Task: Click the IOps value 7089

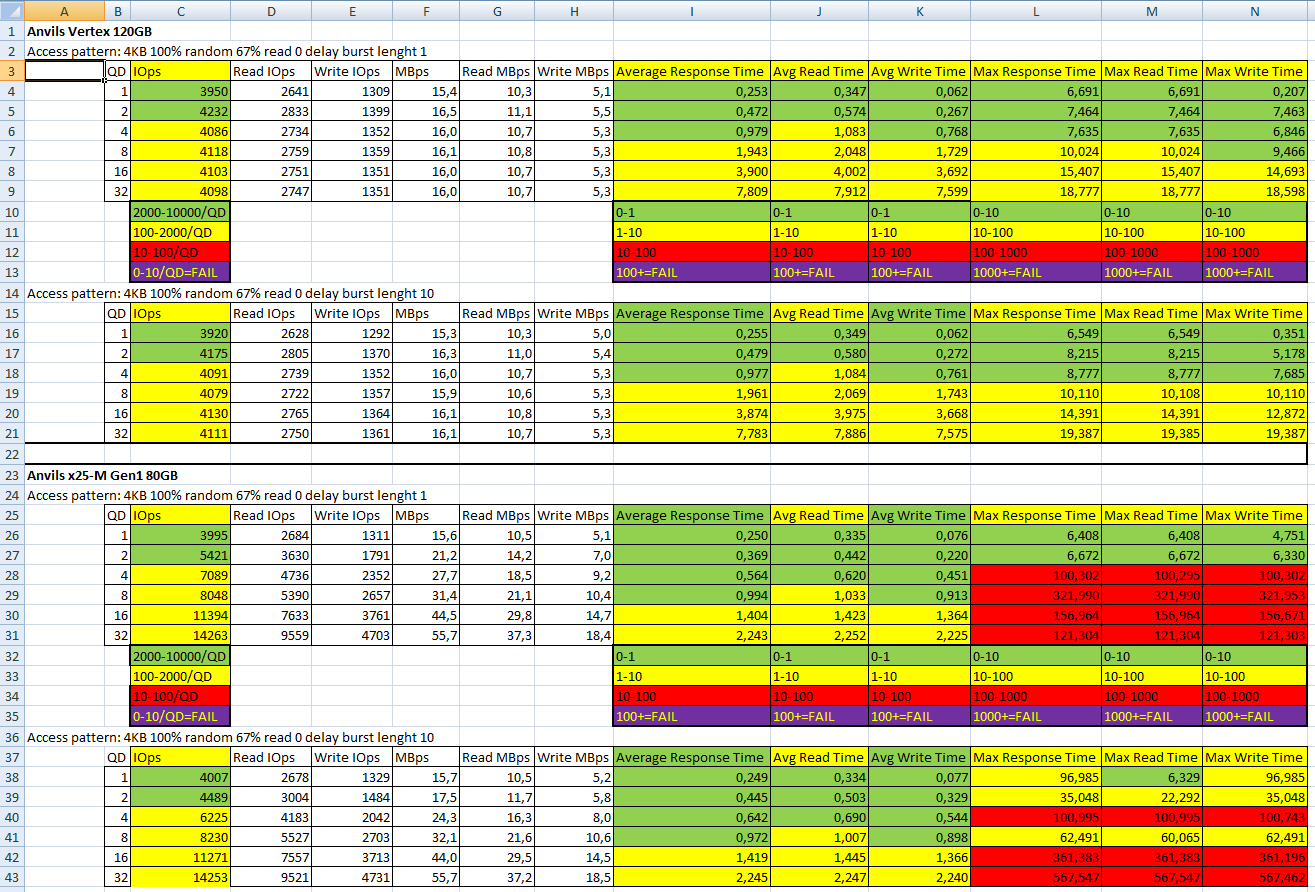Action: (x=180, y=576)
